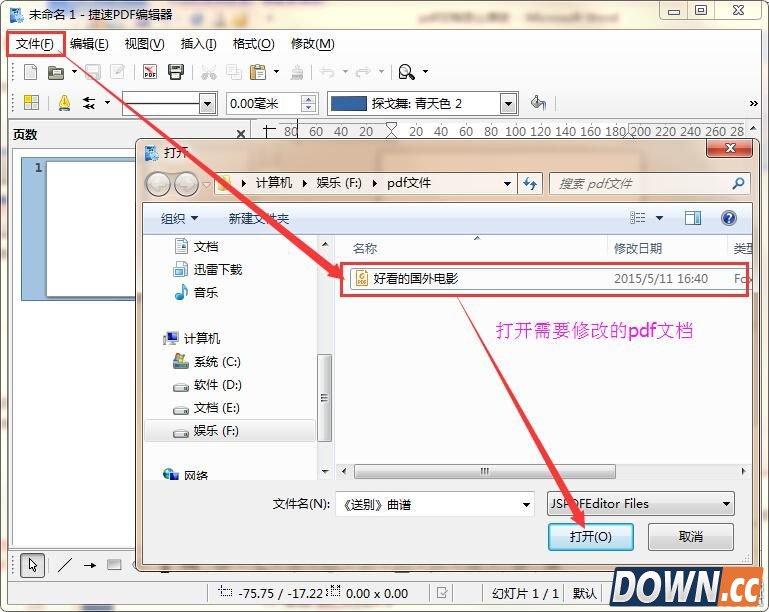Click the Redo arrow icon
The image size is (769, 612).
[x=362, y=73]
